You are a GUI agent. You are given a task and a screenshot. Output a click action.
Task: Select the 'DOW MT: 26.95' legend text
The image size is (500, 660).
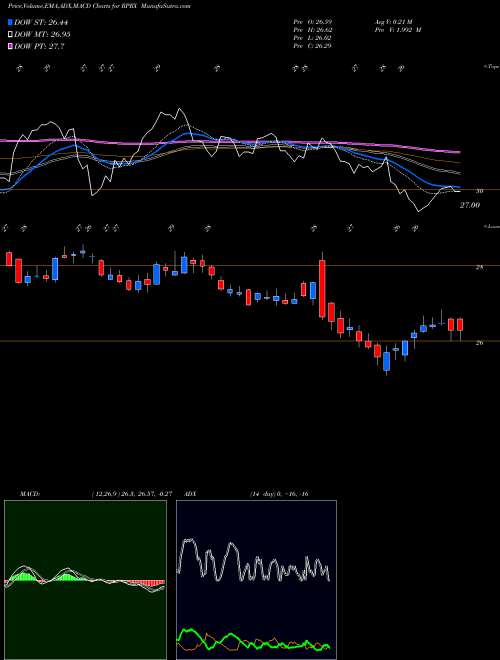43,35
